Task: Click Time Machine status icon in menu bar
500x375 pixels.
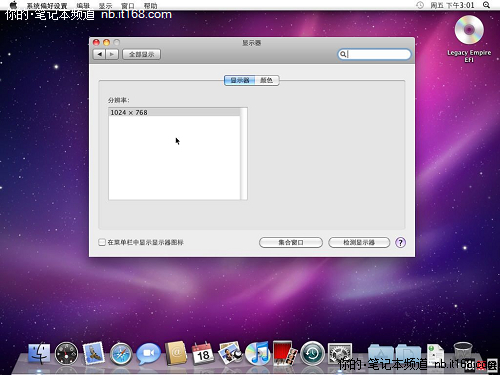Action: click(420, 5)
